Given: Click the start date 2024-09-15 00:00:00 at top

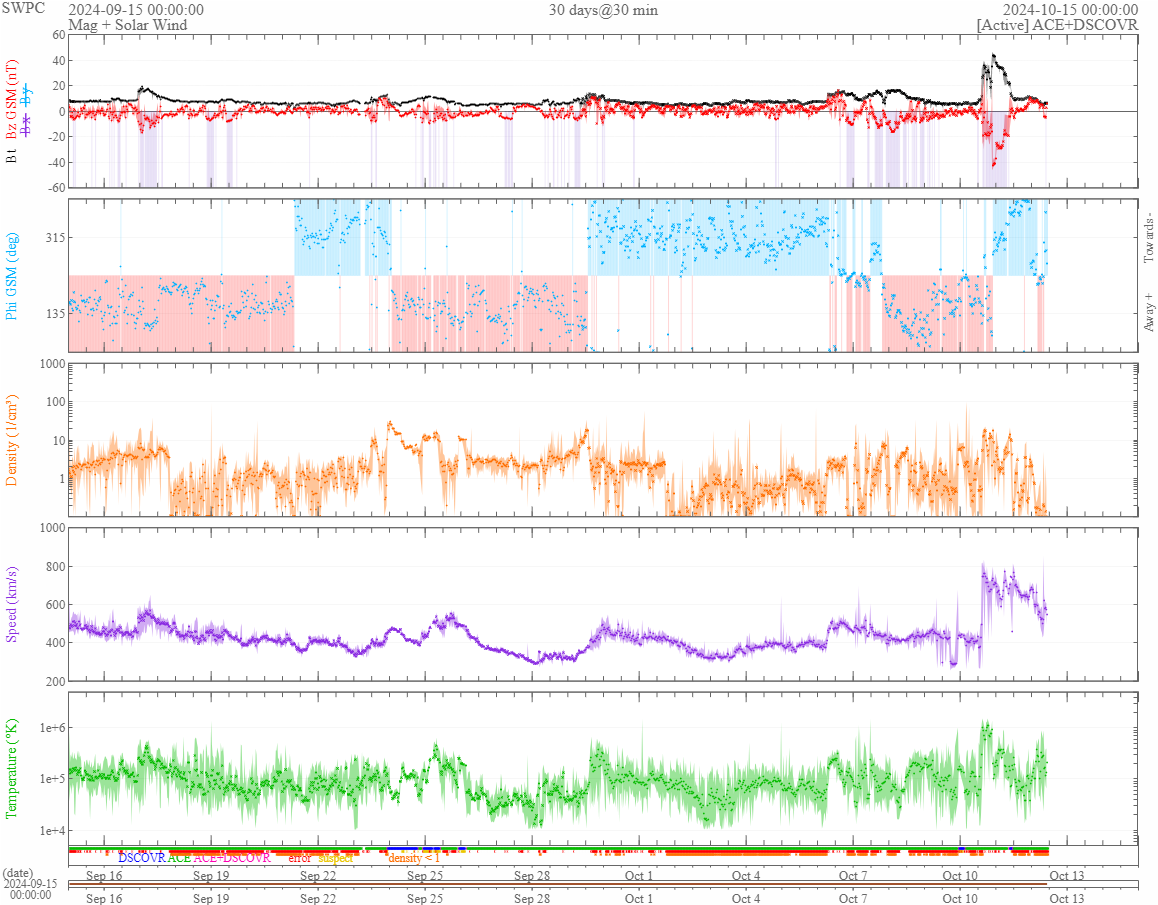Looking at the screenshot, I should point(136,10).
